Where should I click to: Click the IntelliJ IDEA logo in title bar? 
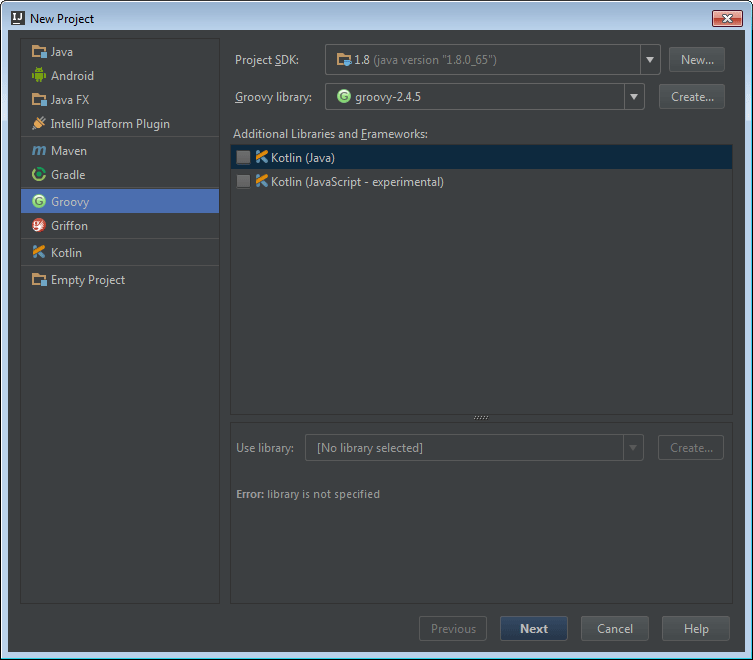pos(18,18)
